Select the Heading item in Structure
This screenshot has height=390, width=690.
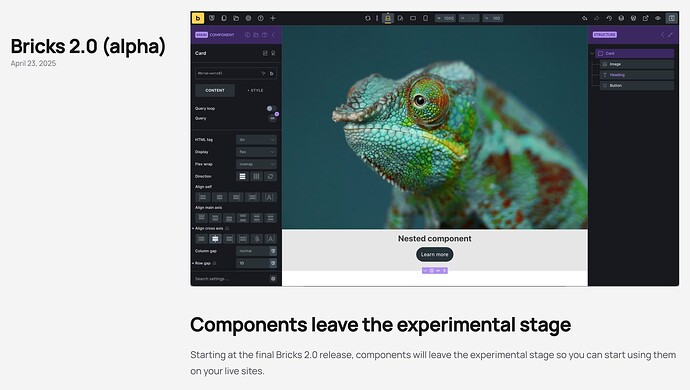click(x=637, y=75)
